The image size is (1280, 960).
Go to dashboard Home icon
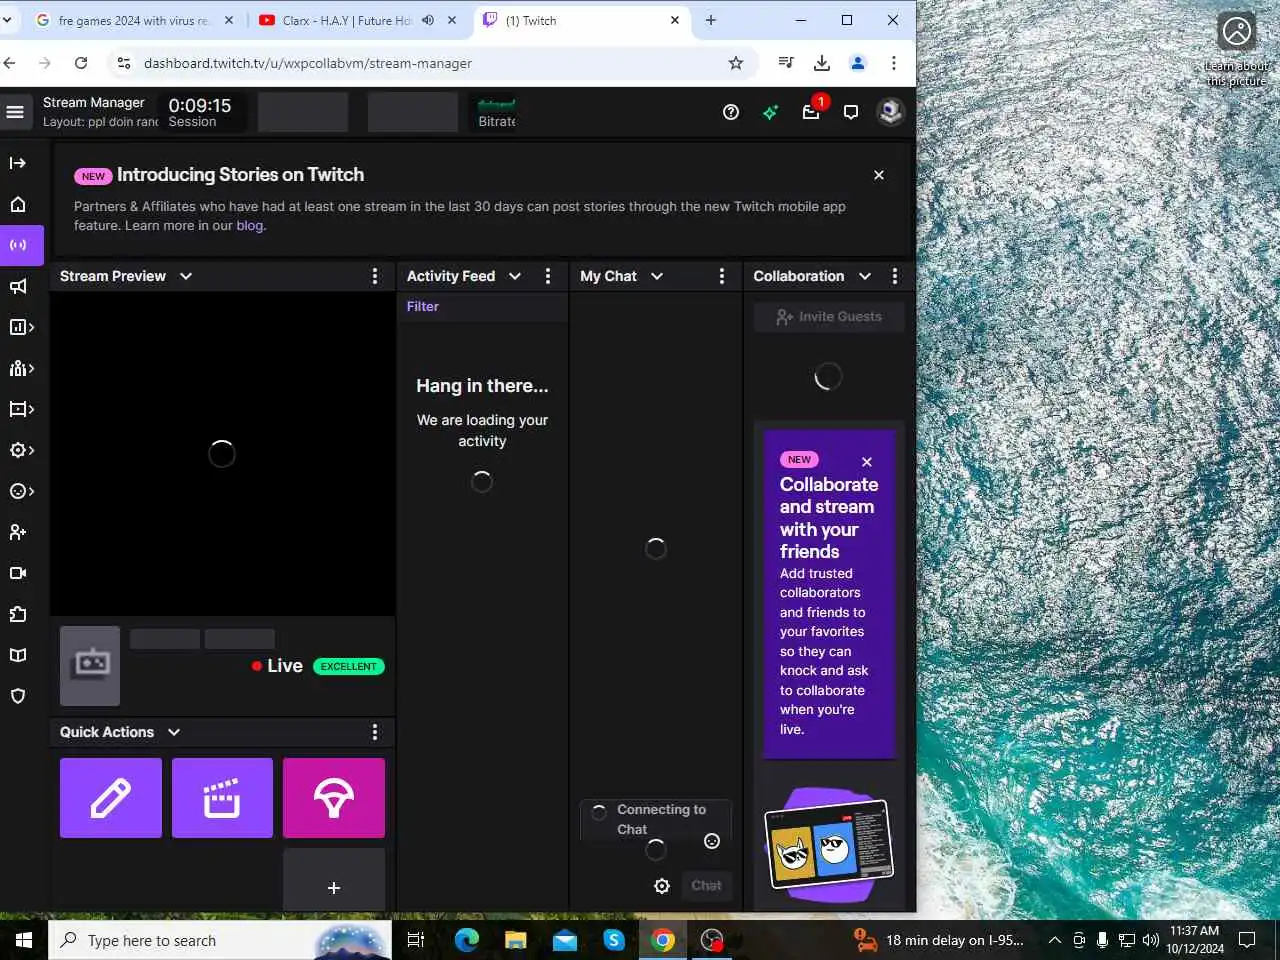tap(18, 204)
